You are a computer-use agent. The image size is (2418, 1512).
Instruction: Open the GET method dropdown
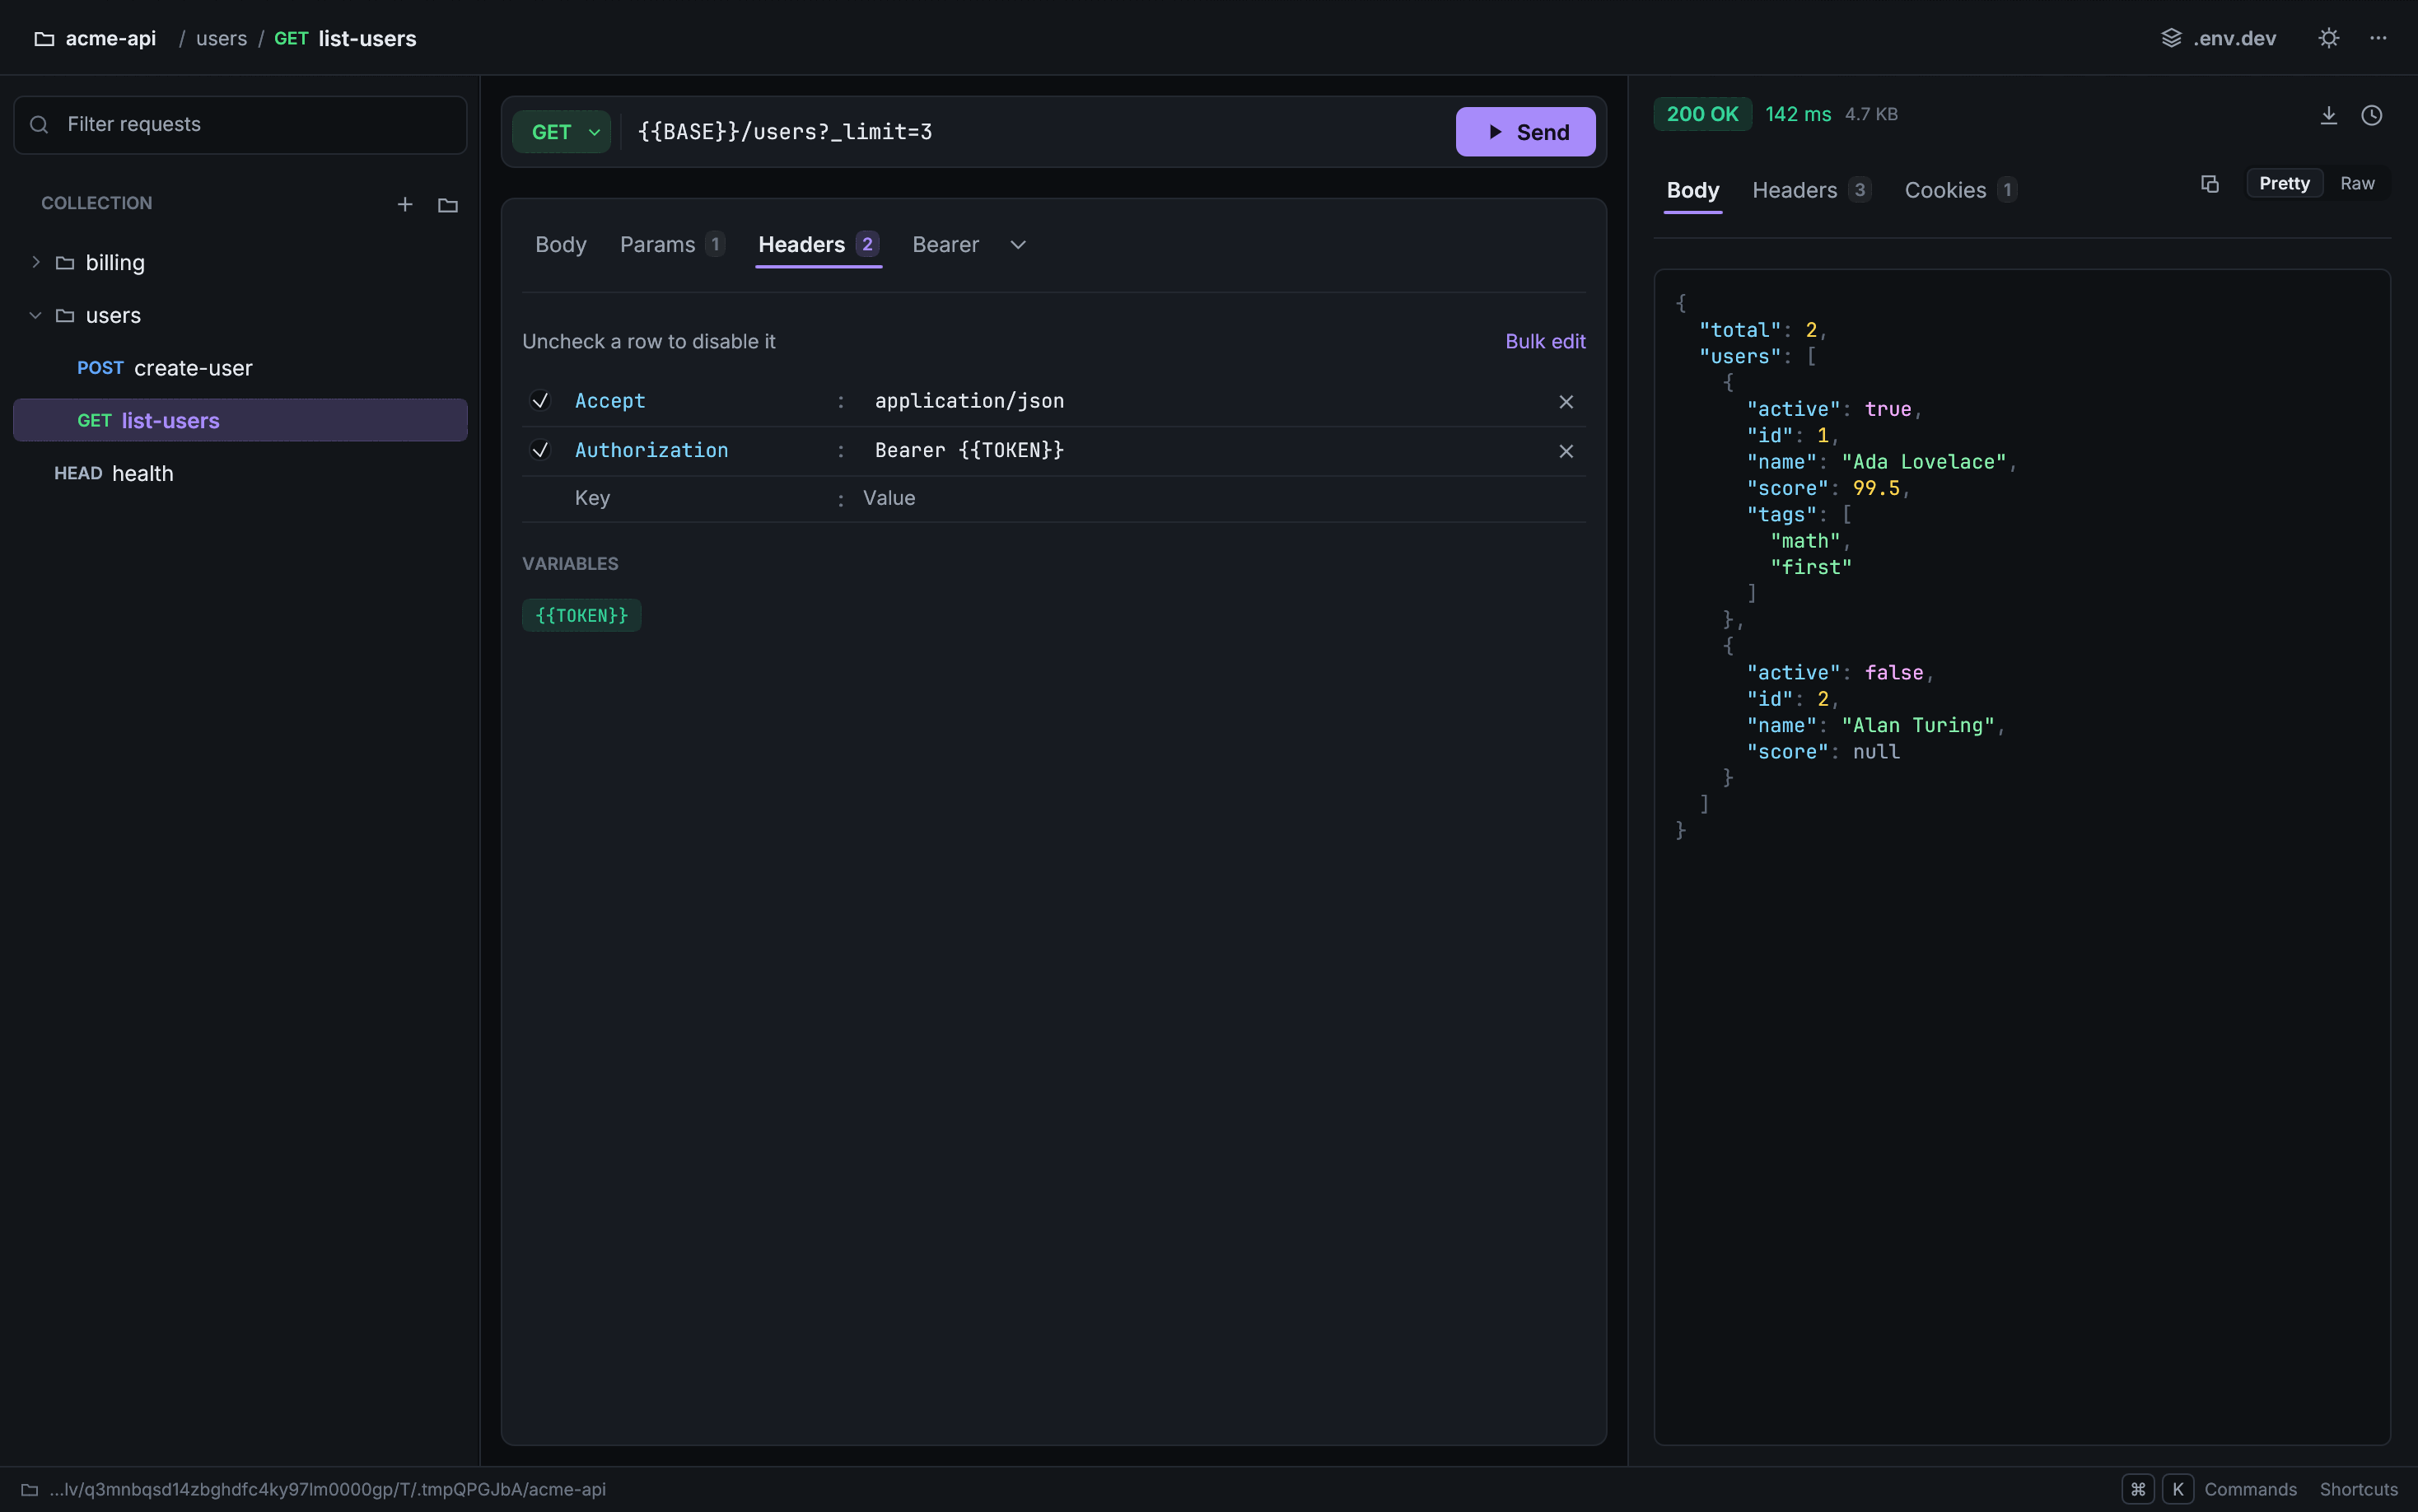(x=562, y=132)
